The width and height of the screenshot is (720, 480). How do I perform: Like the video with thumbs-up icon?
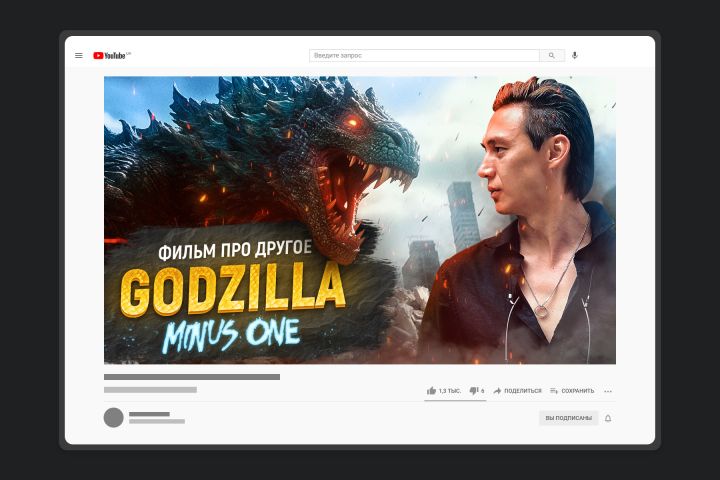click(431, 391)
